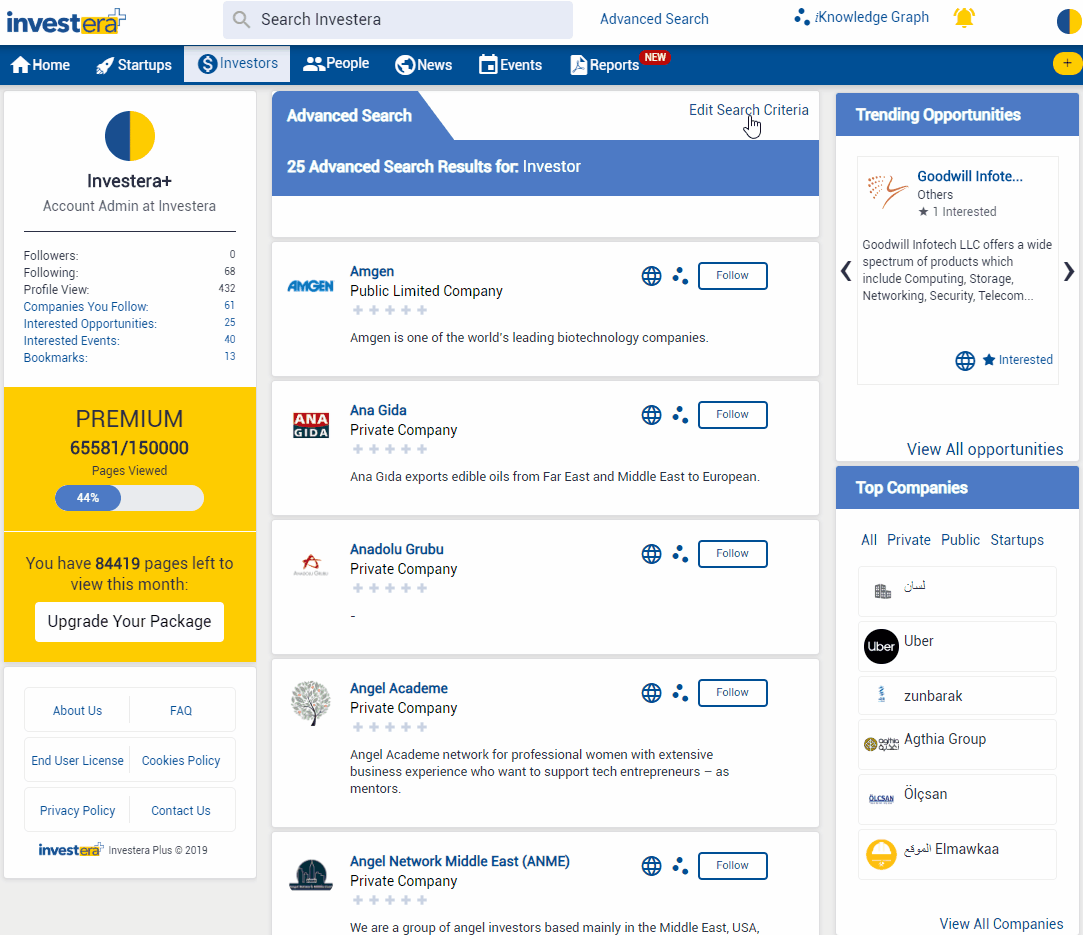
Task: Click View All opportunities link
Action: [x=985, y=450]
